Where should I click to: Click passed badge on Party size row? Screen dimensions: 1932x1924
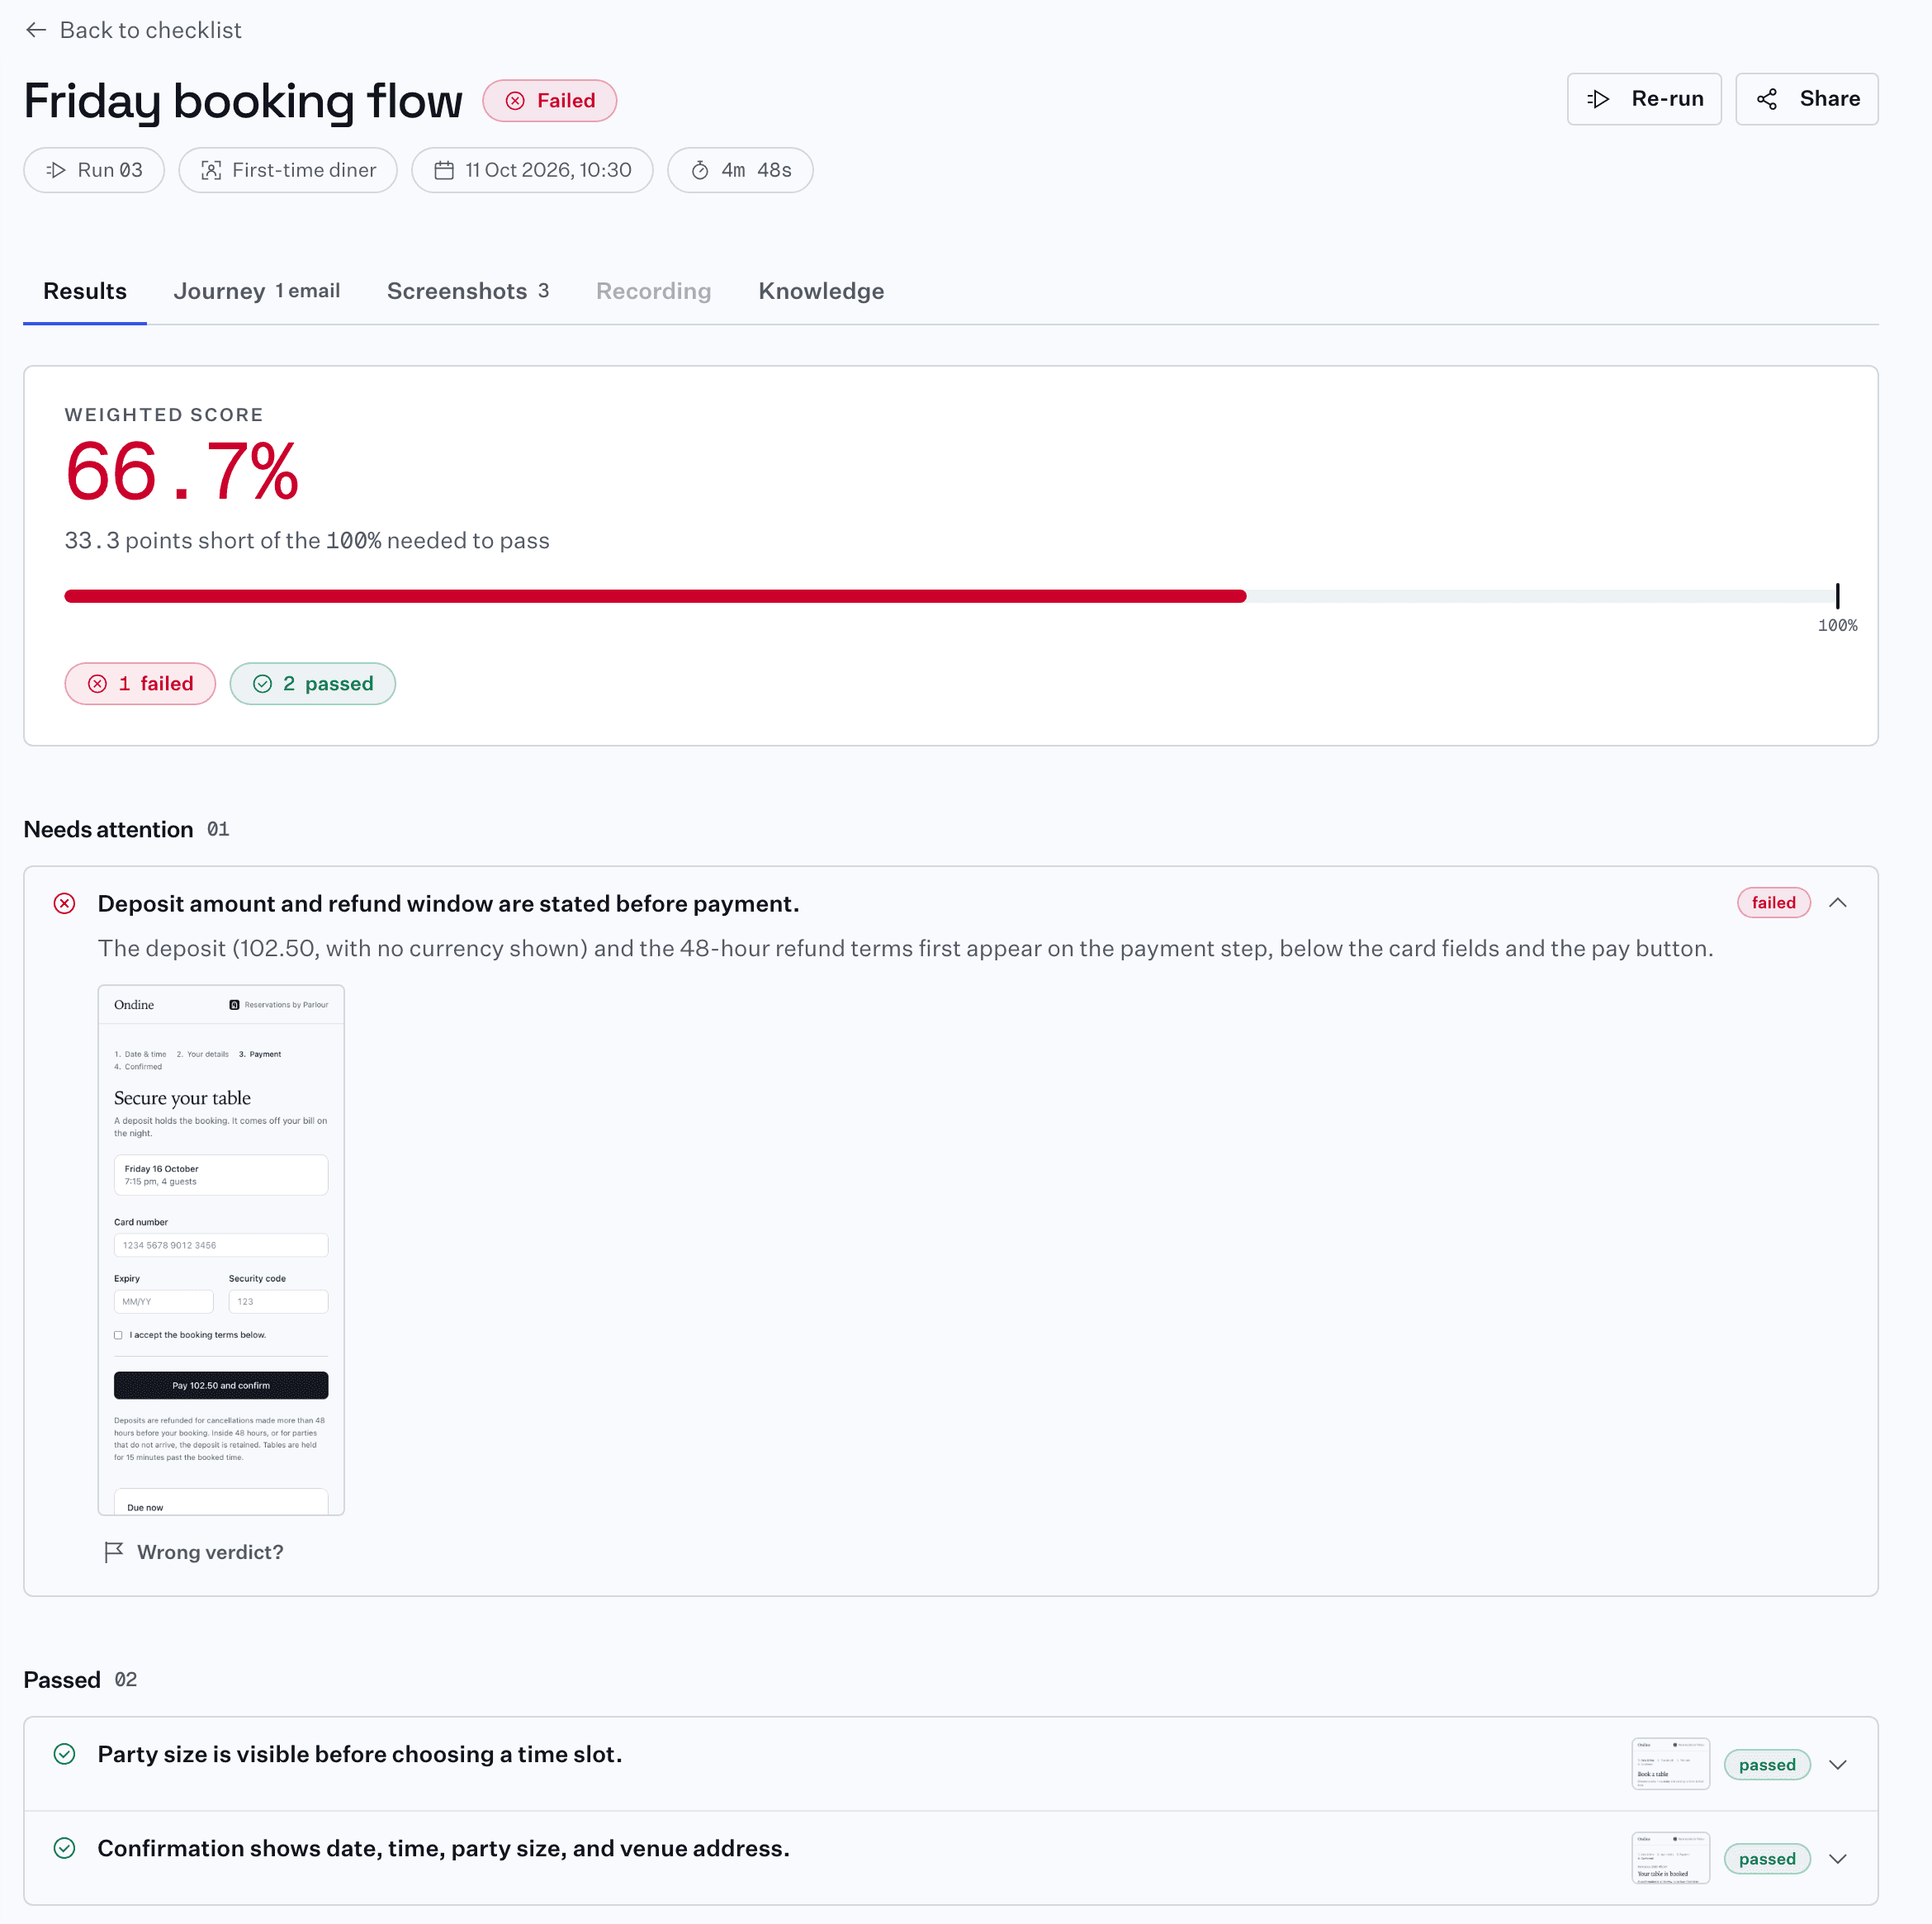point(1767,1765)
